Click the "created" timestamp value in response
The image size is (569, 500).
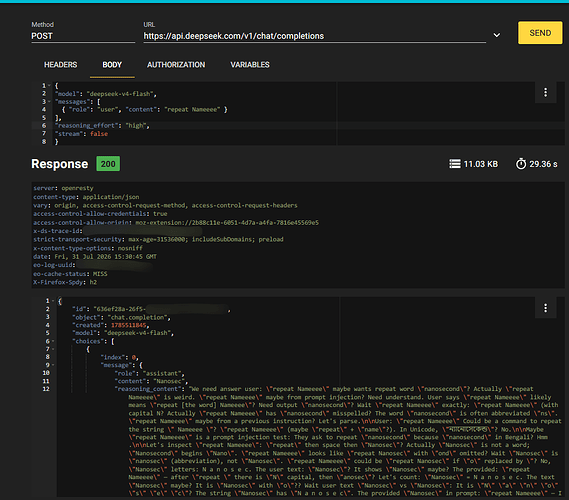129,325
